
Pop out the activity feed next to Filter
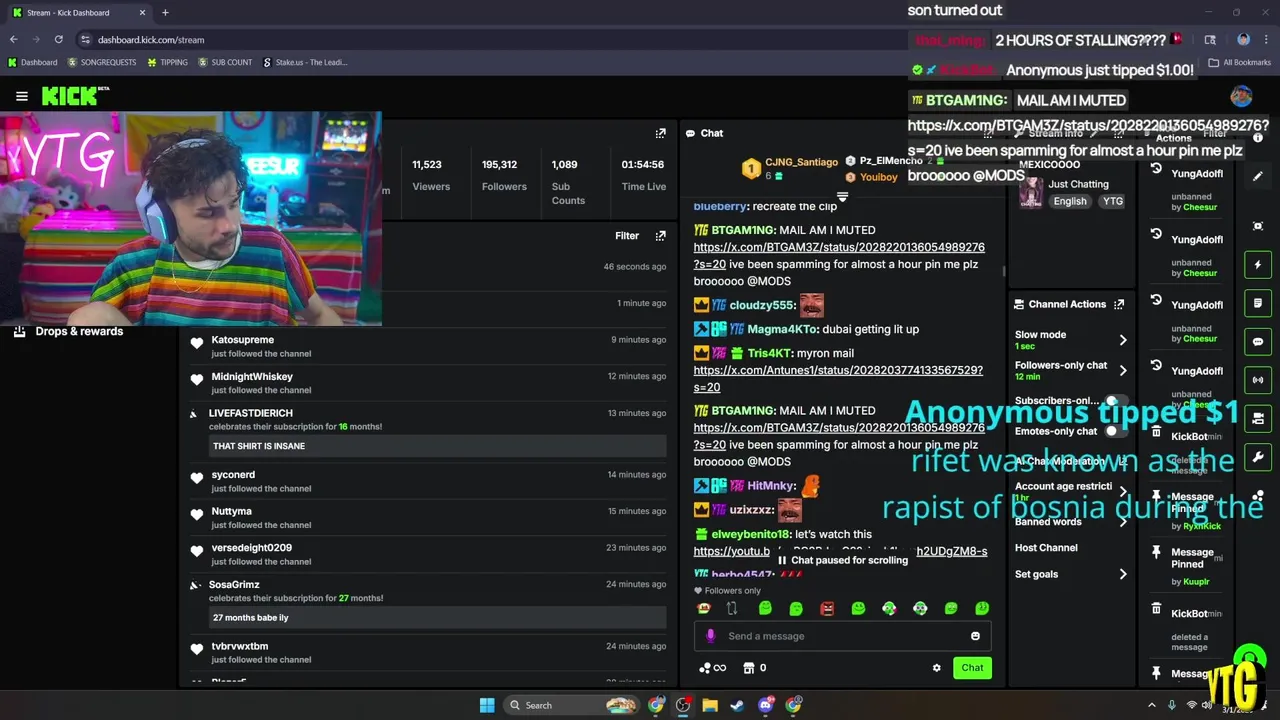coord(660,236)
